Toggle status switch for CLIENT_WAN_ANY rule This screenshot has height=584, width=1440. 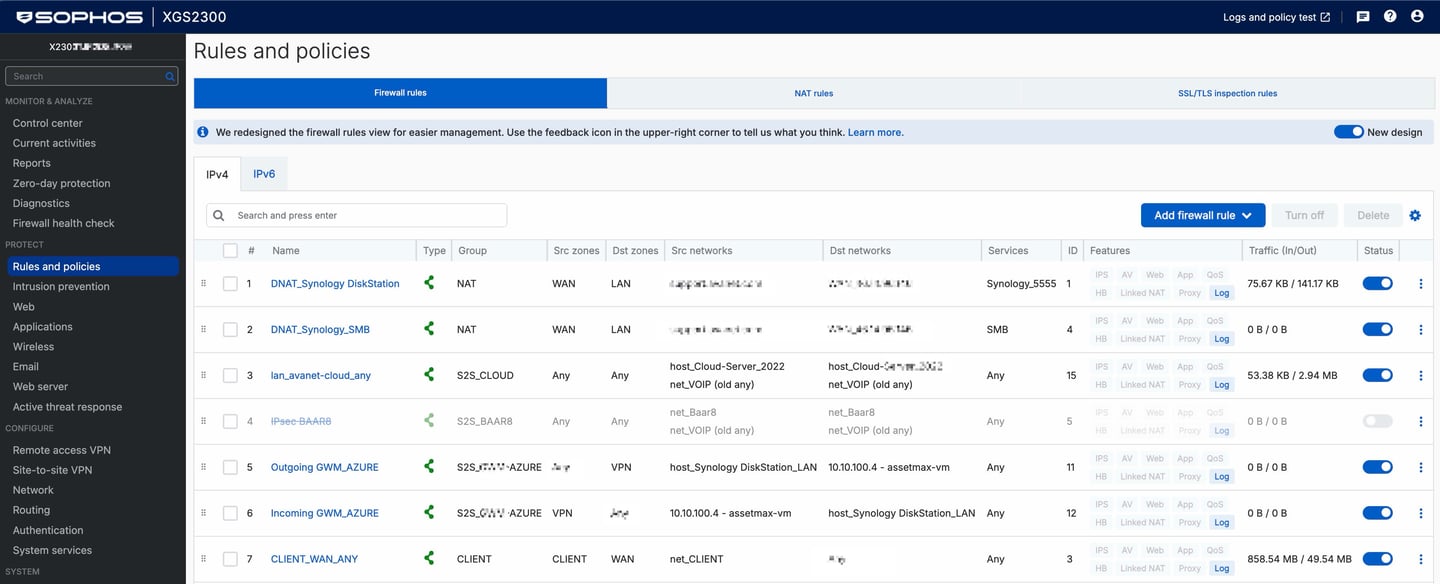pos(1378,559)
